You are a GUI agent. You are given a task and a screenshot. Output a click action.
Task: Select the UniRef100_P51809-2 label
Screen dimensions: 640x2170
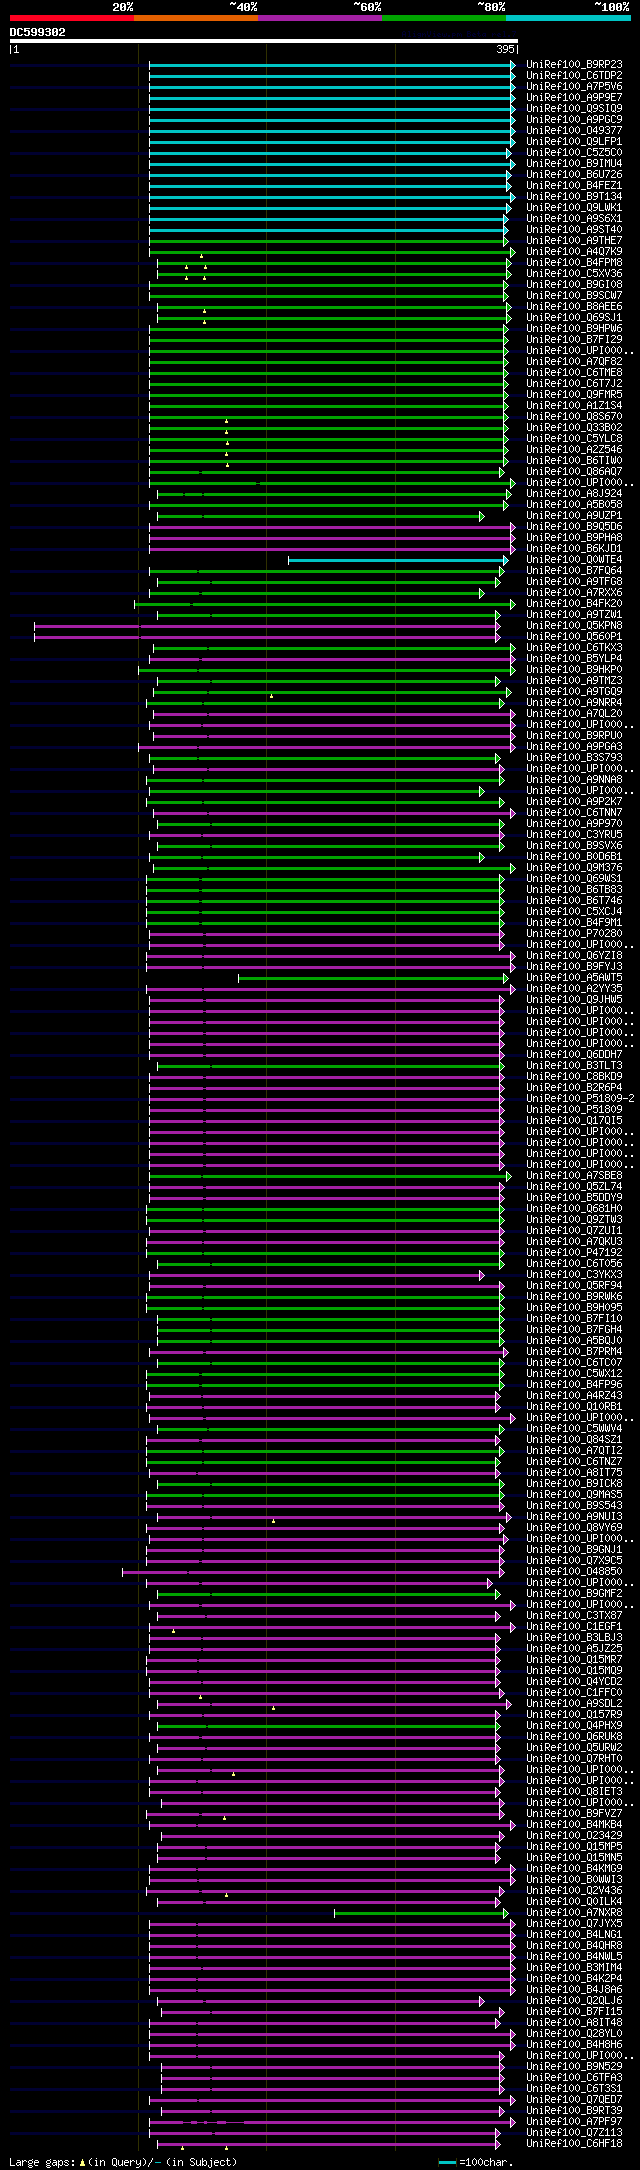click(x=580, y=1098)
